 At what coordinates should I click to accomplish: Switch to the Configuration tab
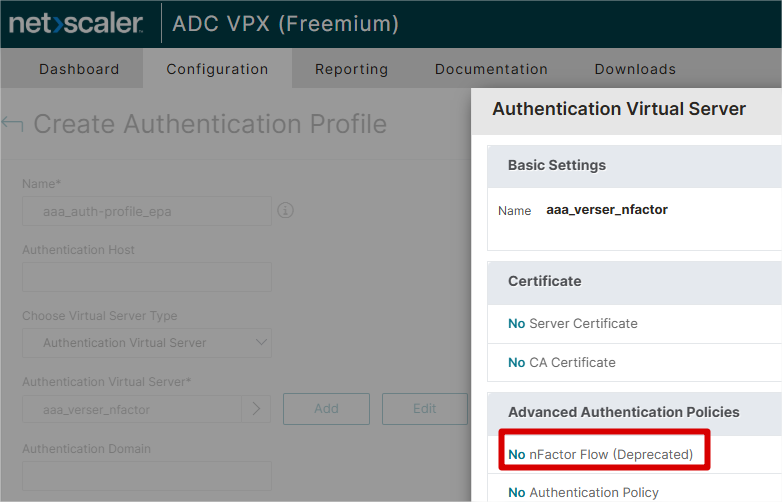click(x=217, y=69)
